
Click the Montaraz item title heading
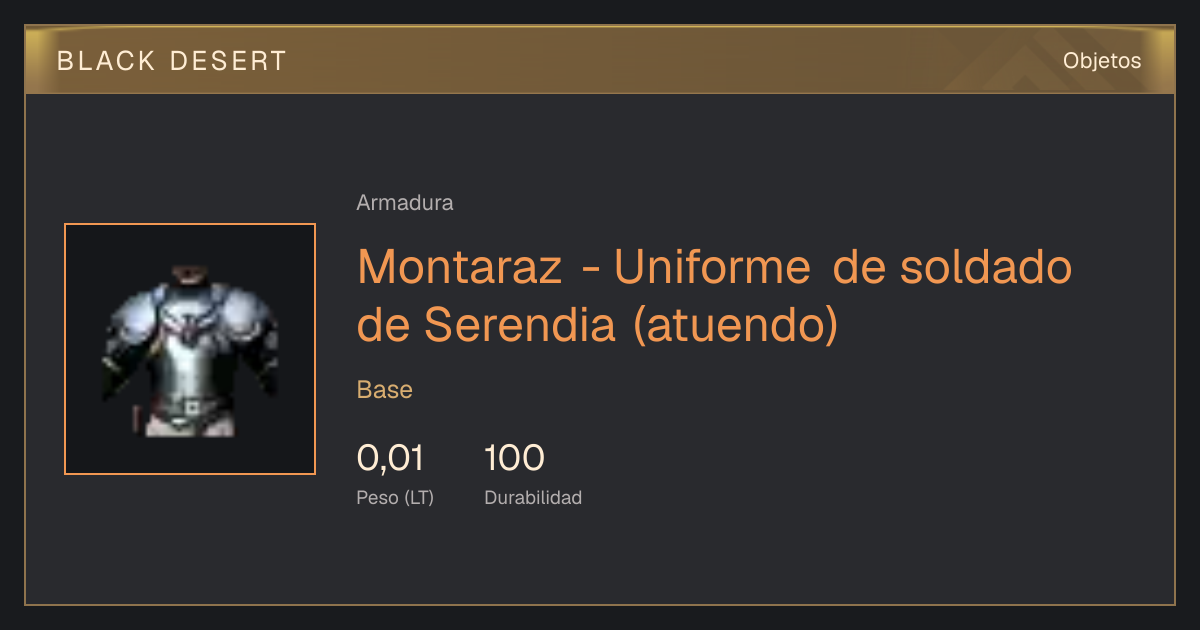click(714, 294)
